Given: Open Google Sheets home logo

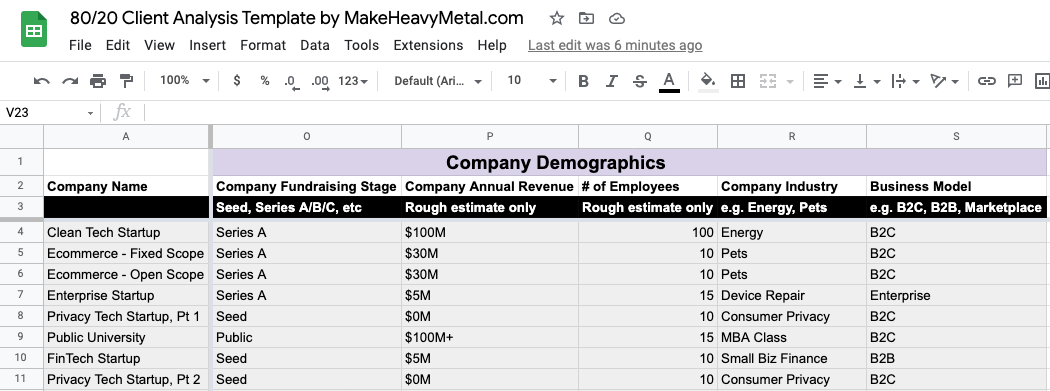Looking at the screenshot, I should point(33,29).
